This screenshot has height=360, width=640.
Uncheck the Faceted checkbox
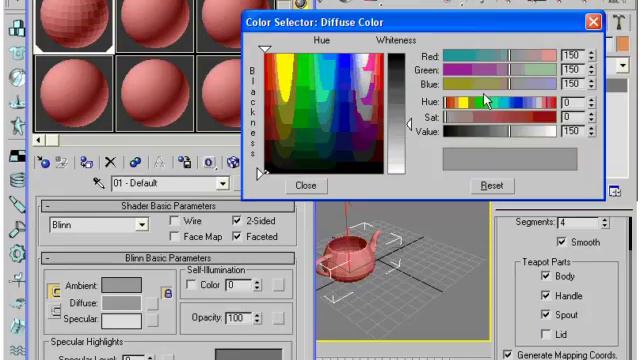[237, 237]
